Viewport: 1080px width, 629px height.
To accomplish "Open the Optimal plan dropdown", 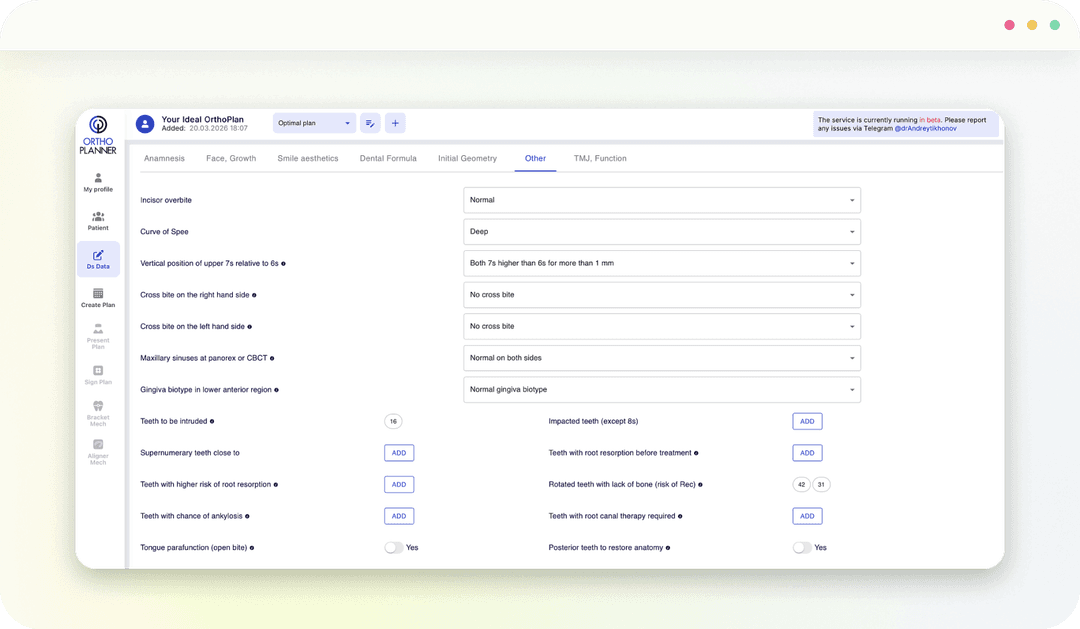I will pos(314,123).
